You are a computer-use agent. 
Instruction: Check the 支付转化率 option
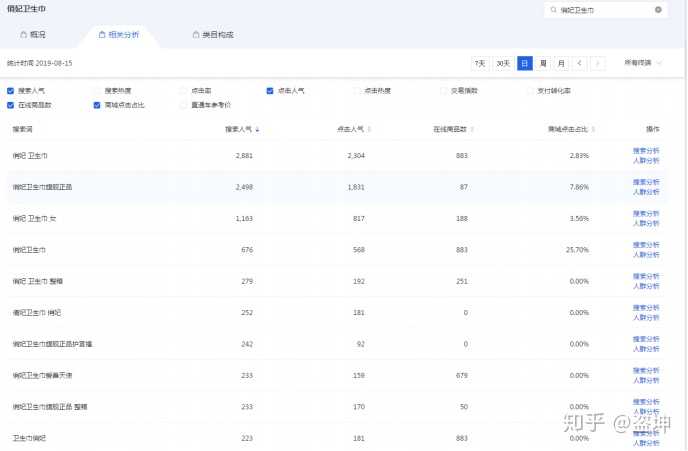530,91
